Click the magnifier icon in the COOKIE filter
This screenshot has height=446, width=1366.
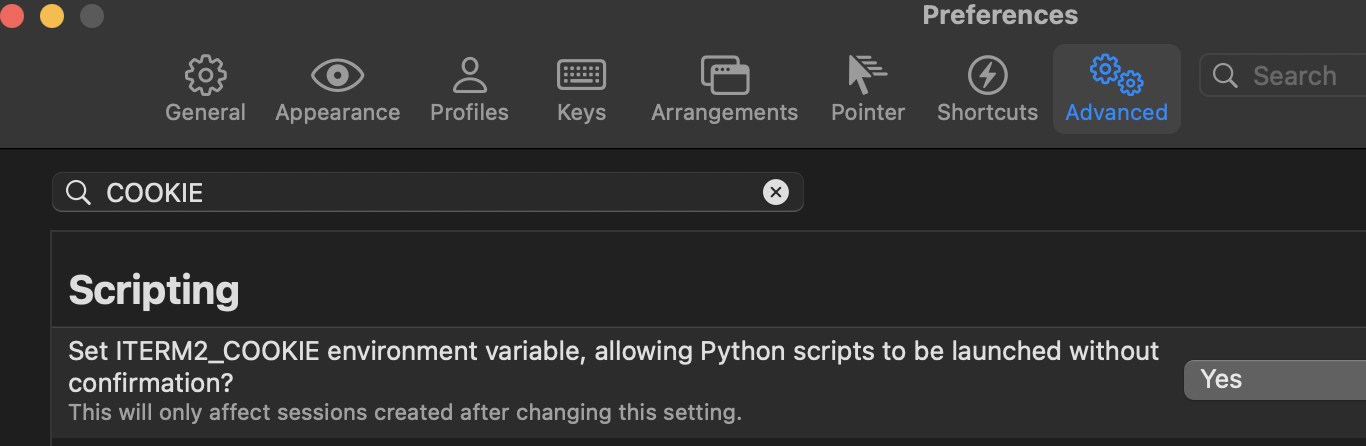point(78,192)
